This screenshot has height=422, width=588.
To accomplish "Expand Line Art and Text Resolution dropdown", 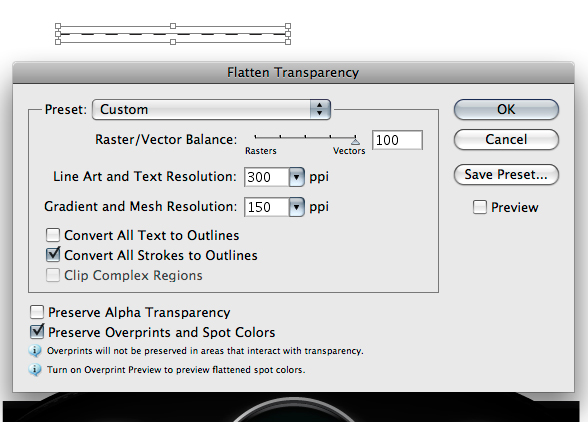I will pos(296,177).
